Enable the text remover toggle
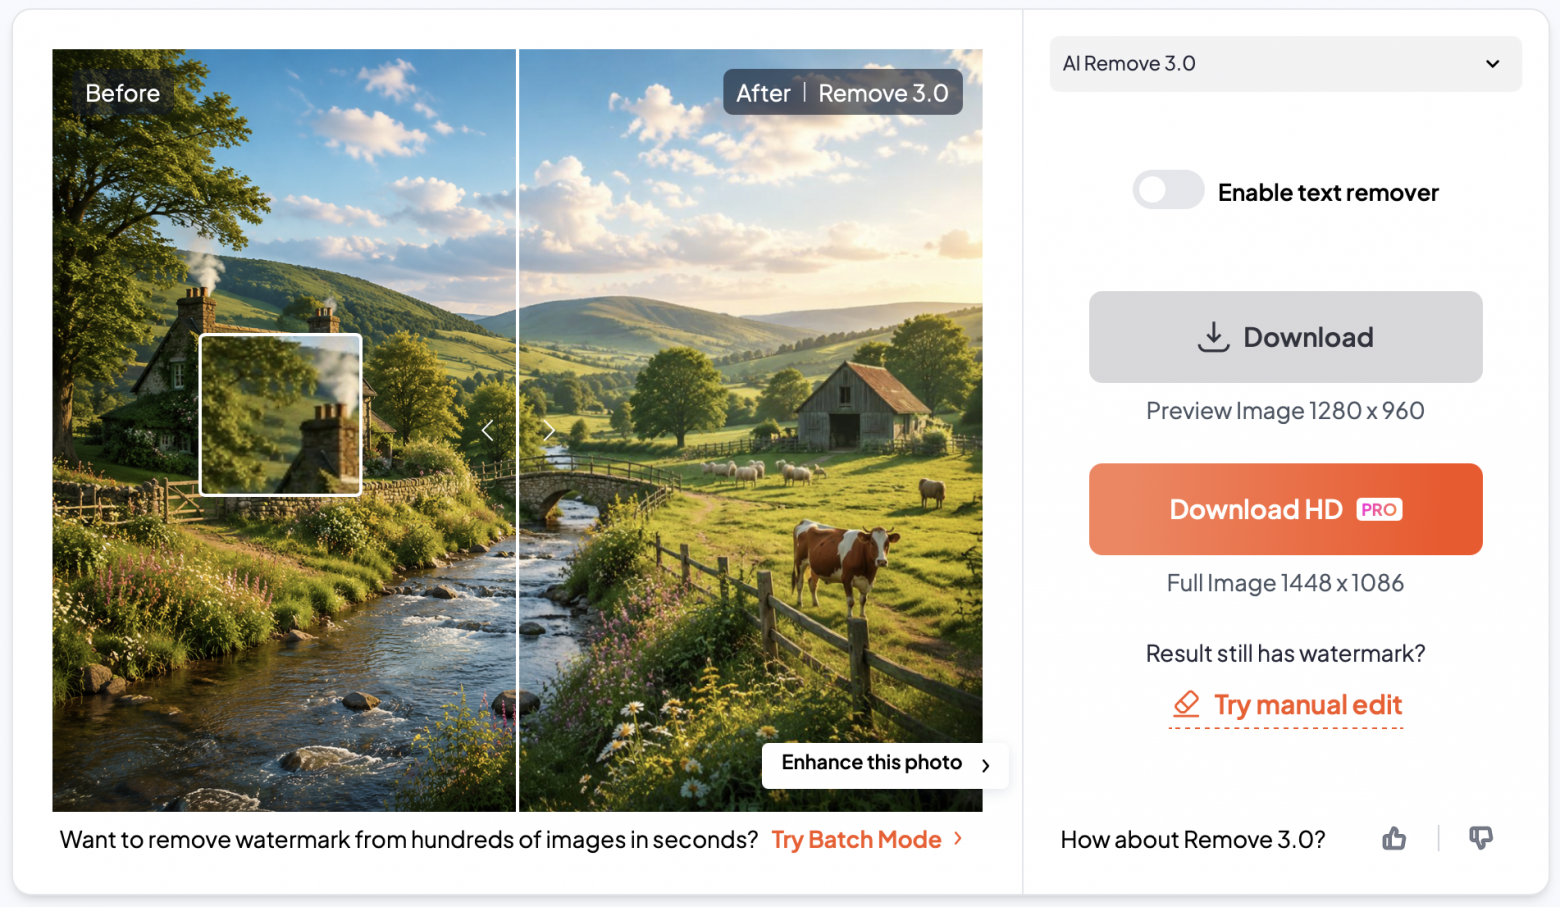The image size is (1560, 907). [1168, 190]
